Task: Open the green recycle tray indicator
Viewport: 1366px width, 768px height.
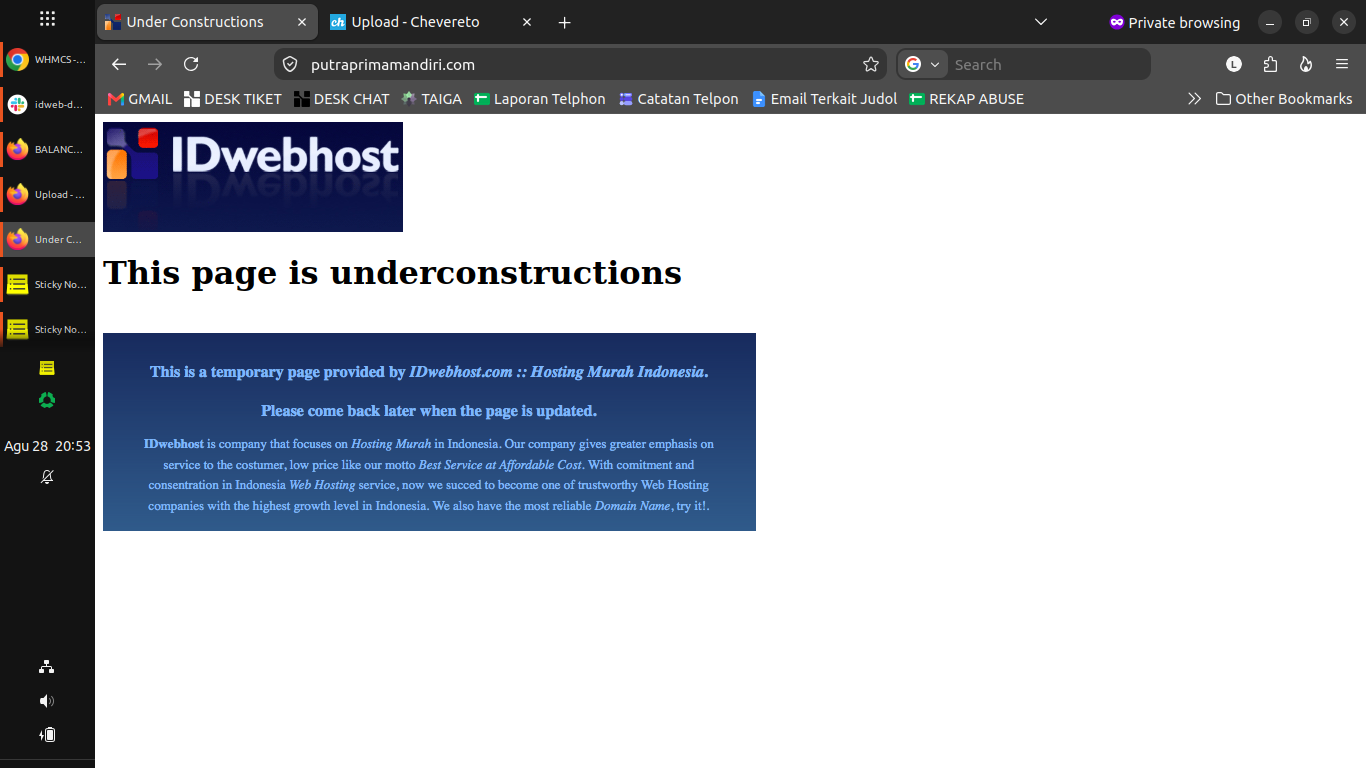Action: pos(47,400)
